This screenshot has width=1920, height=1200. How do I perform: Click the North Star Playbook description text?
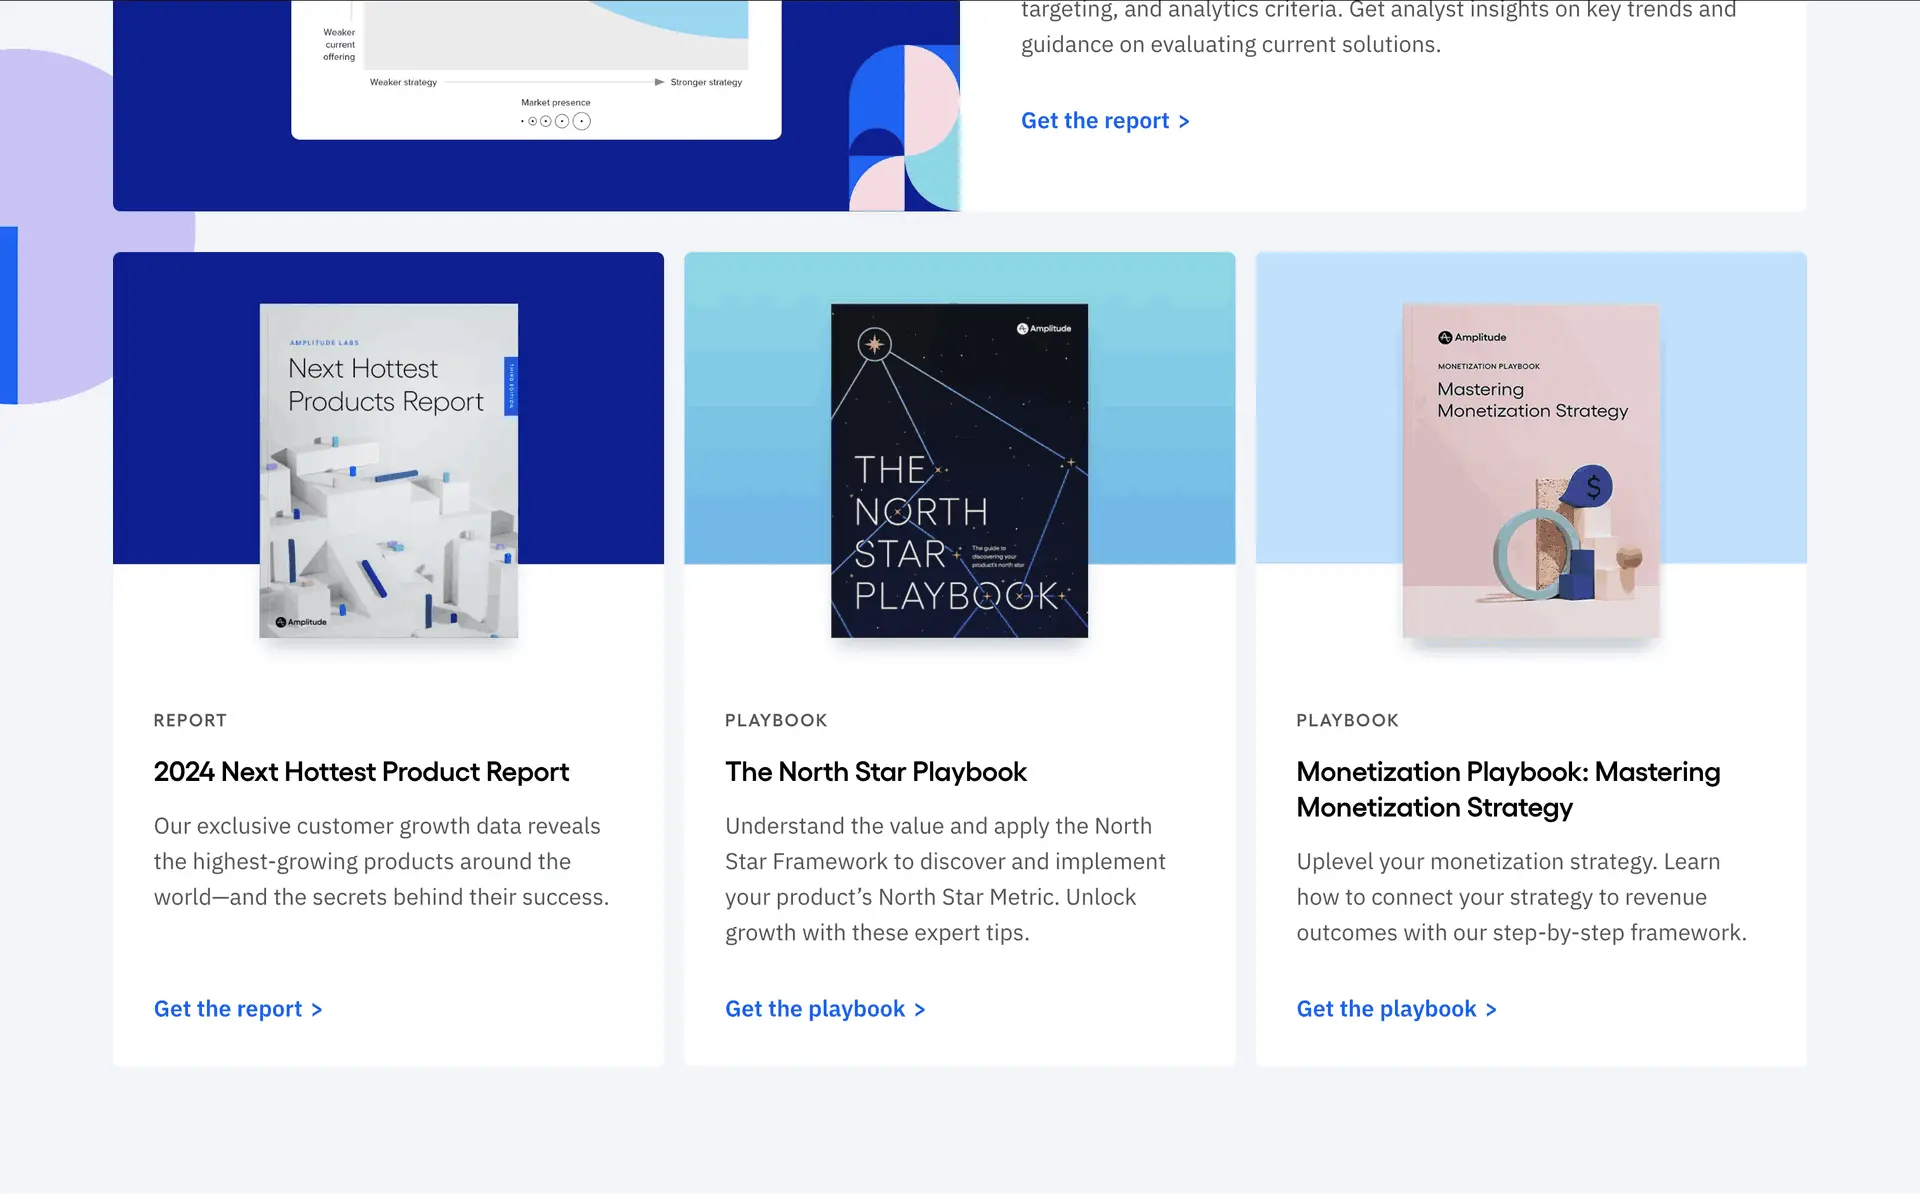[x=945, y=879]
